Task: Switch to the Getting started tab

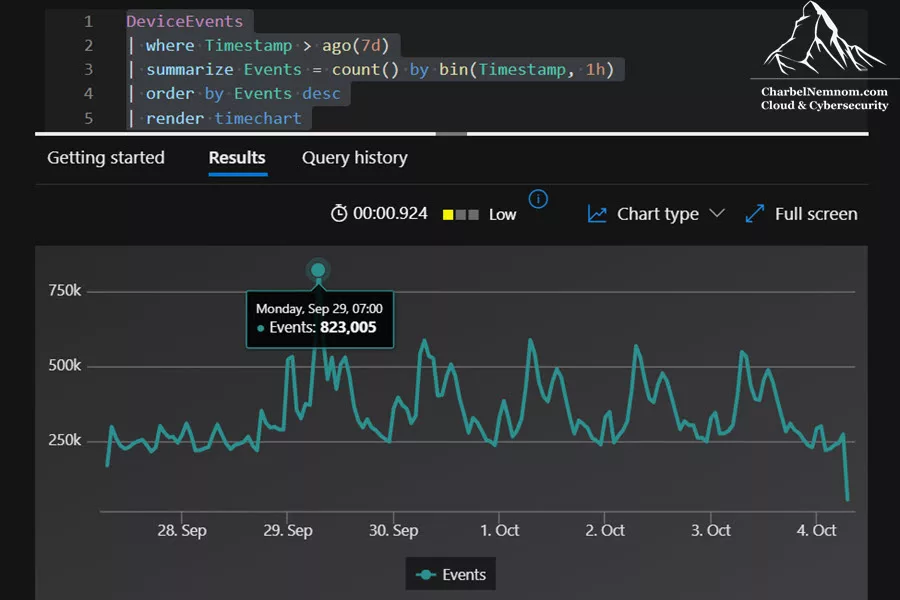Action: tap(106, 157)
